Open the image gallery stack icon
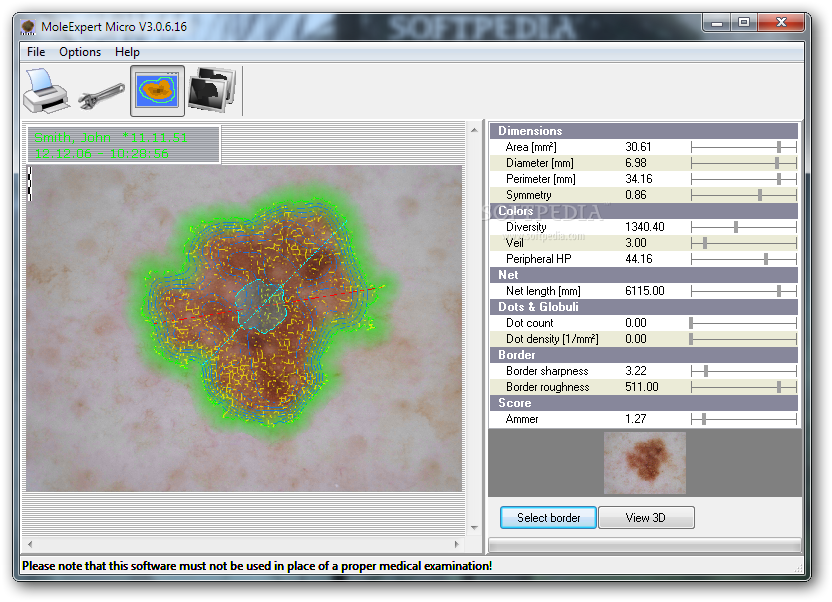 [212, 89]
